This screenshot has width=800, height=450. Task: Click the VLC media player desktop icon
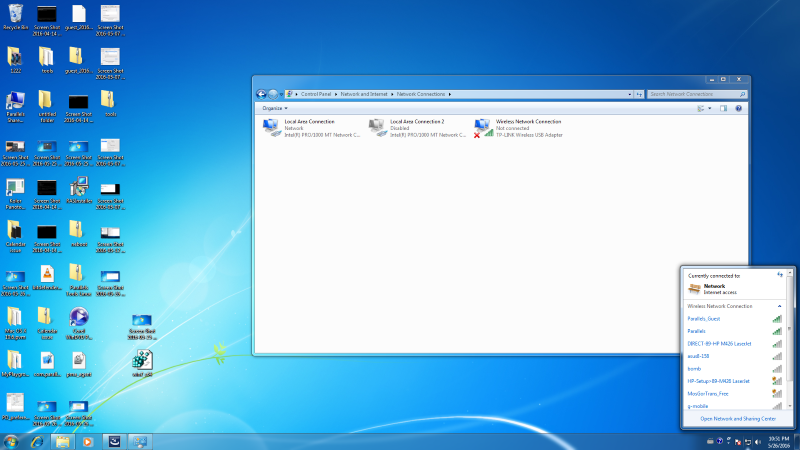click(46, 274)
